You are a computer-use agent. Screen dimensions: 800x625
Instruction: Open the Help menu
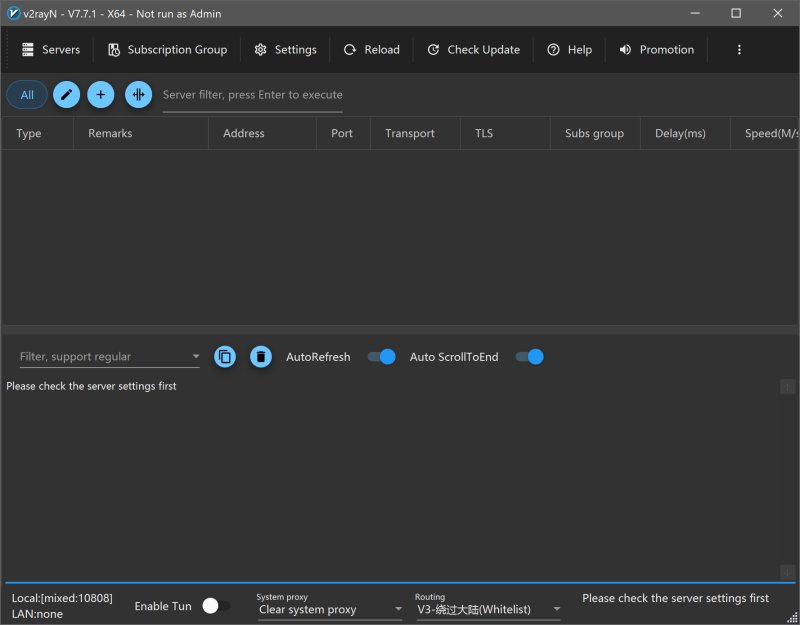click(x=569, y=50)
